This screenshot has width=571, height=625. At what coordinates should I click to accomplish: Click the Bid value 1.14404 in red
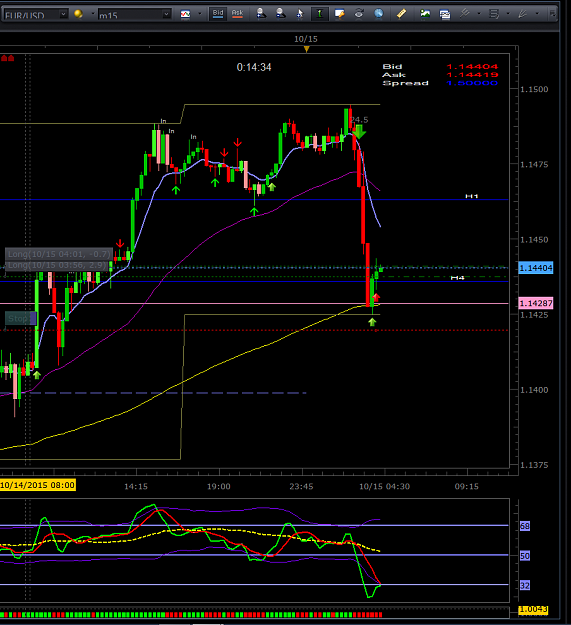pos(472,67)
